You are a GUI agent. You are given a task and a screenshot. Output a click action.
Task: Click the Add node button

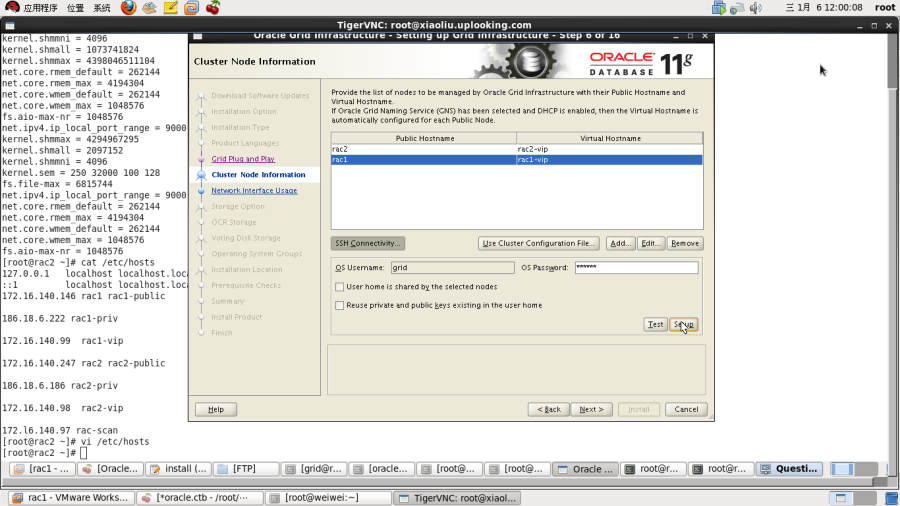click(x=620, y=243)
